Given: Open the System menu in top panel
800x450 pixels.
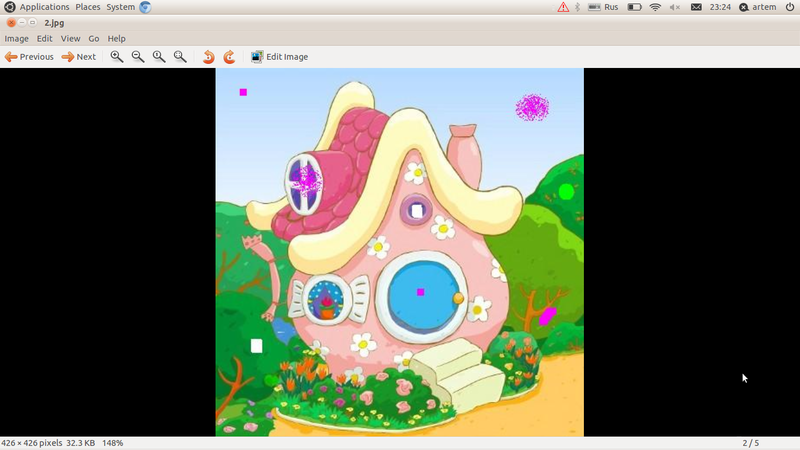Looking at the screenshot, I should coord(120,7).
